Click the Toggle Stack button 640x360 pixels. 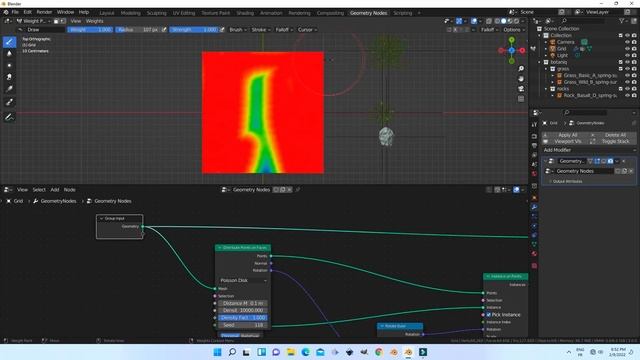pyautogui.click(x=612, y=141)
